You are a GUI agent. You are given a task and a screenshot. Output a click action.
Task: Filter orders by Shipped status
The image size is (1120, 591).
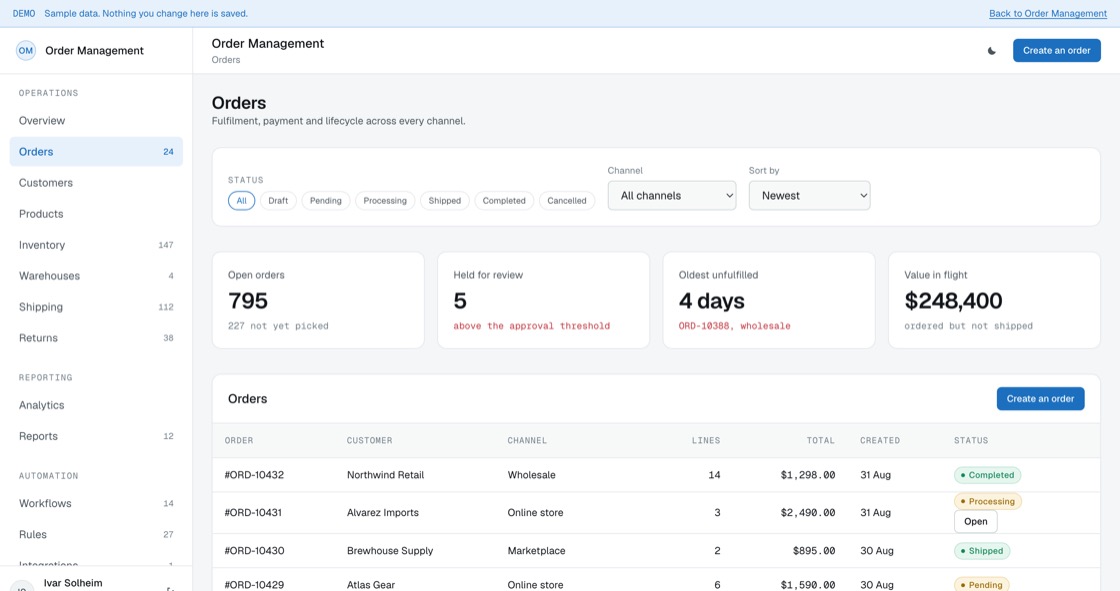pyautogui.click(x=444, y=201)
